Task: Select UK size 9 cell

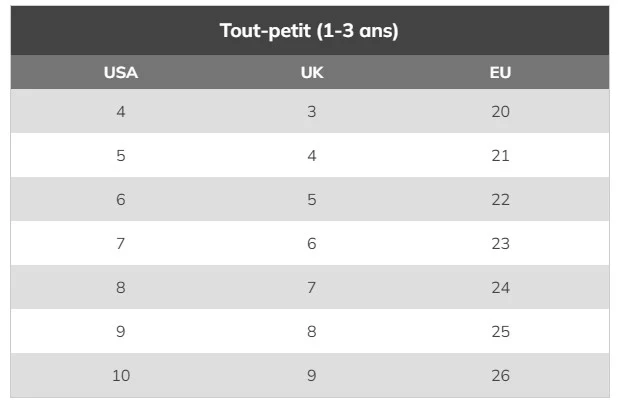Action: (311, 376)
